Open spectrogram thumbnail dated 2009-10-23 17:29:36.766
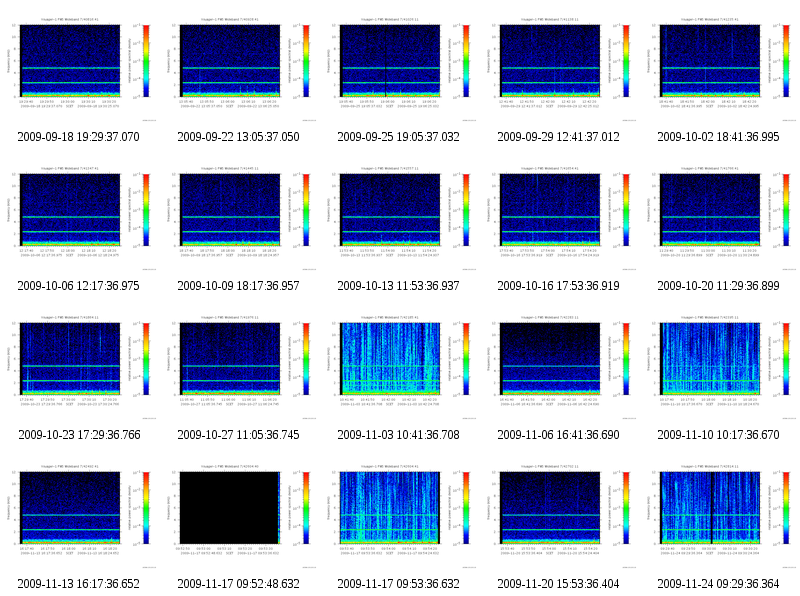 tap(79, 367)
